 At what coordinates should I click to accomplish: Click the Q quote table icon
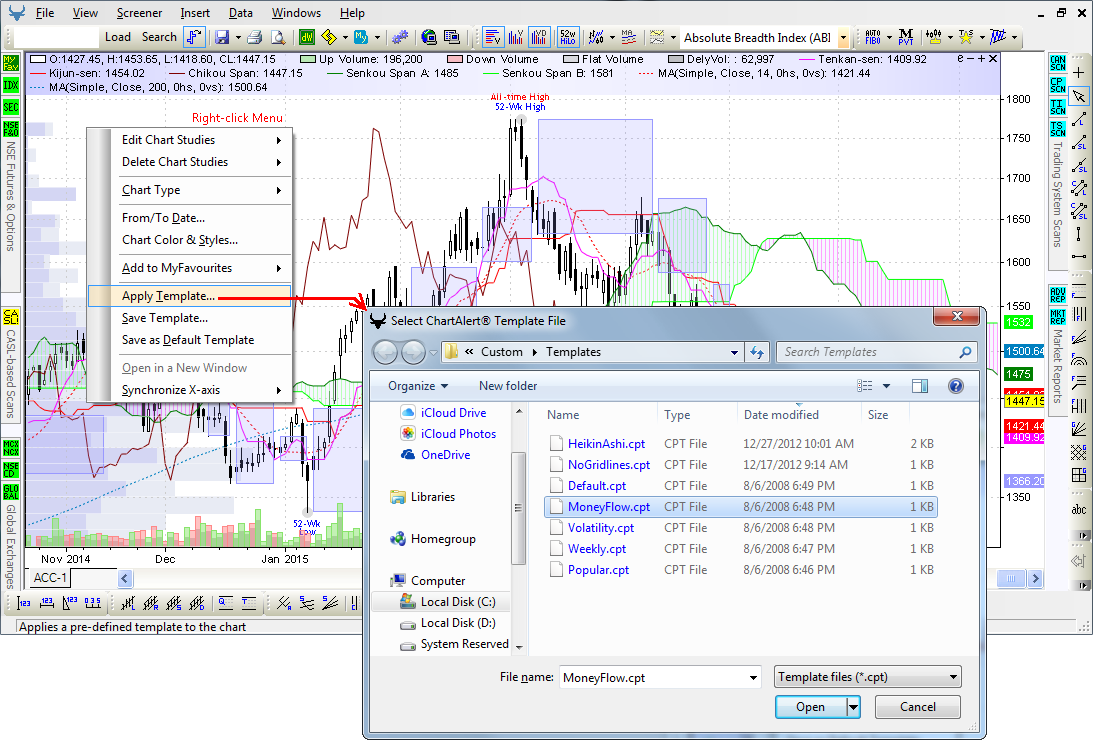tap(226, 603)
